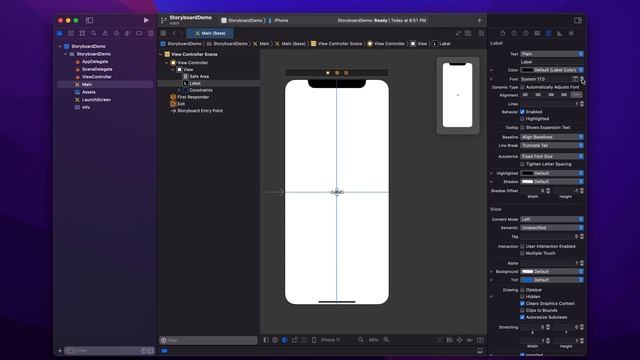Zoom out the canvas with magnifier minus
The height and width of the screenshot is (360, 640).
[360, 340]
